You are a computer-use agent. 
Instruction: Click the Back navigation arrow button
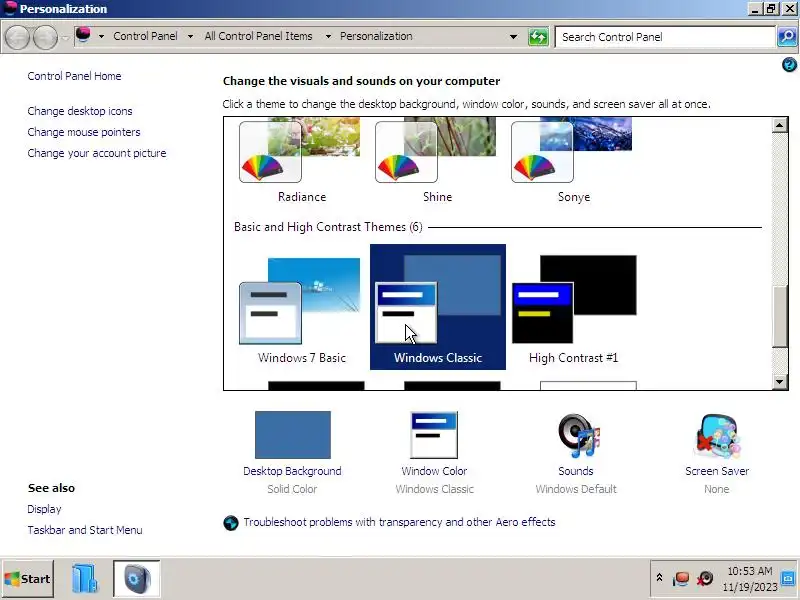(x=17, y=37)
